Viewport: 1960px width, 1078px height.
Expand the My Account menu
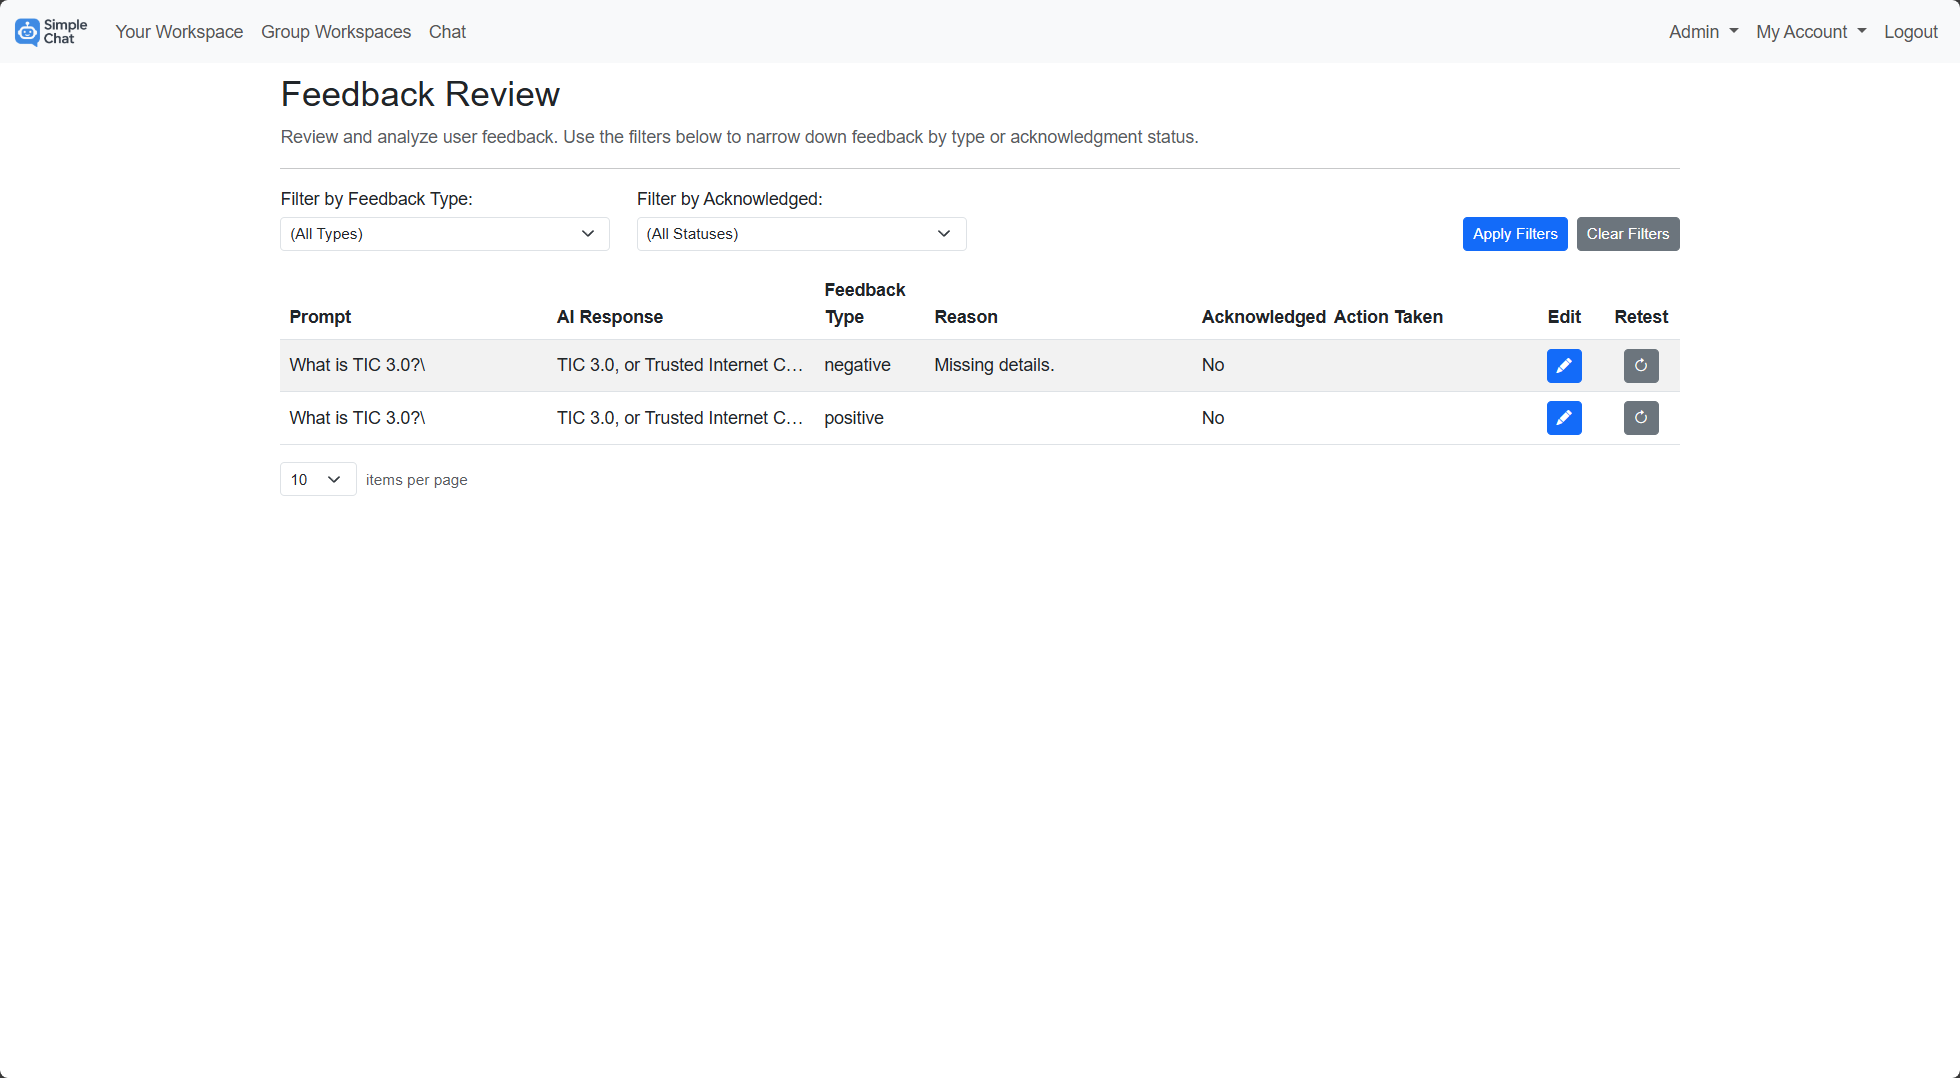1810,31
